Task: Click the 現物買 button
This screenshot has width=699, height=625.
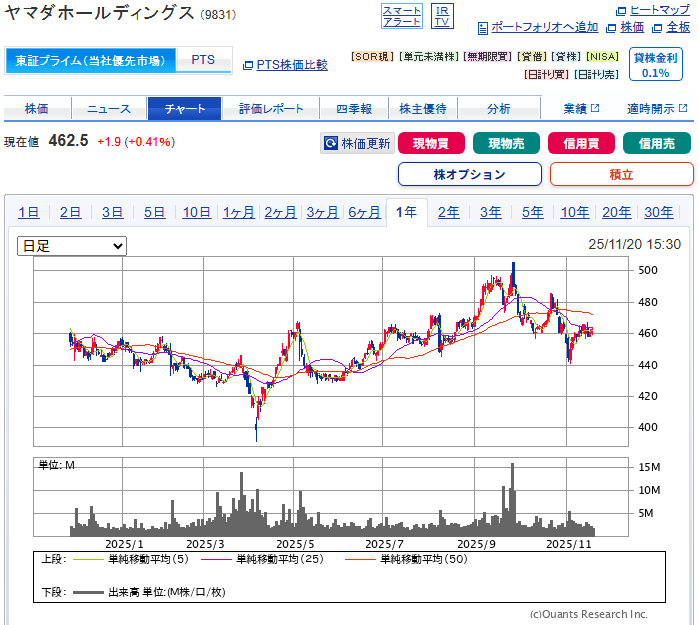Action: pos(431,144)
